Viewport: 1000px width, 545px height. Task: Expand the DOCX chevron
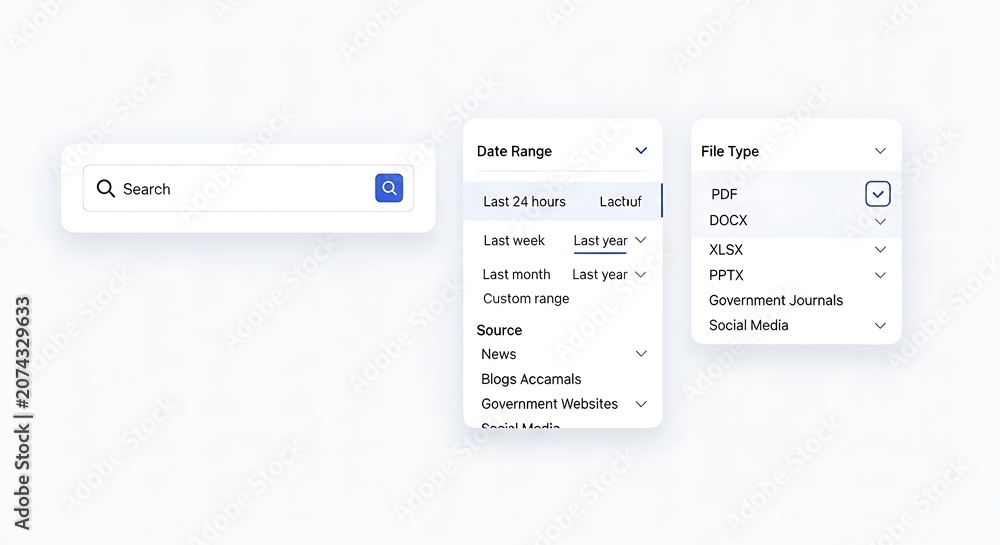pos(880,221)
